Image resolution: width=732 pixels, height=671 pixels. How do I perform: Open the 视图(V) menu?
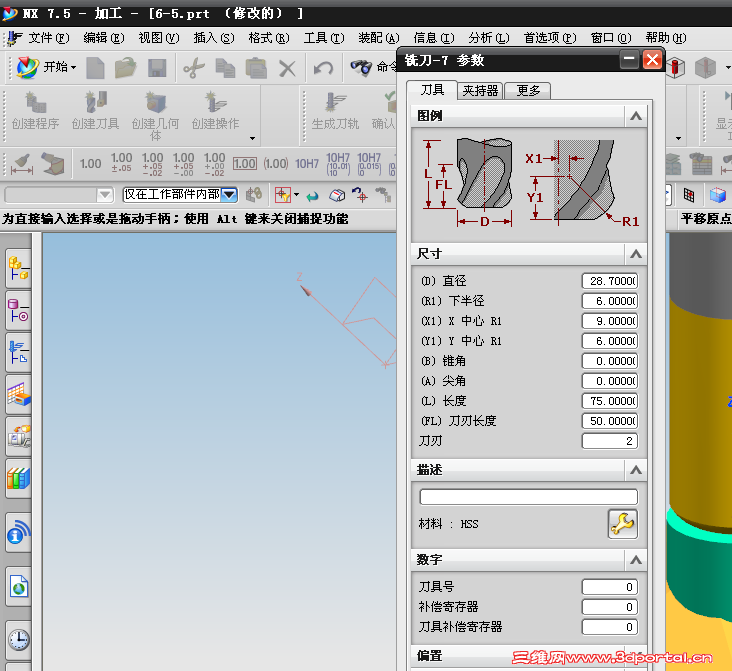(159, 38)
